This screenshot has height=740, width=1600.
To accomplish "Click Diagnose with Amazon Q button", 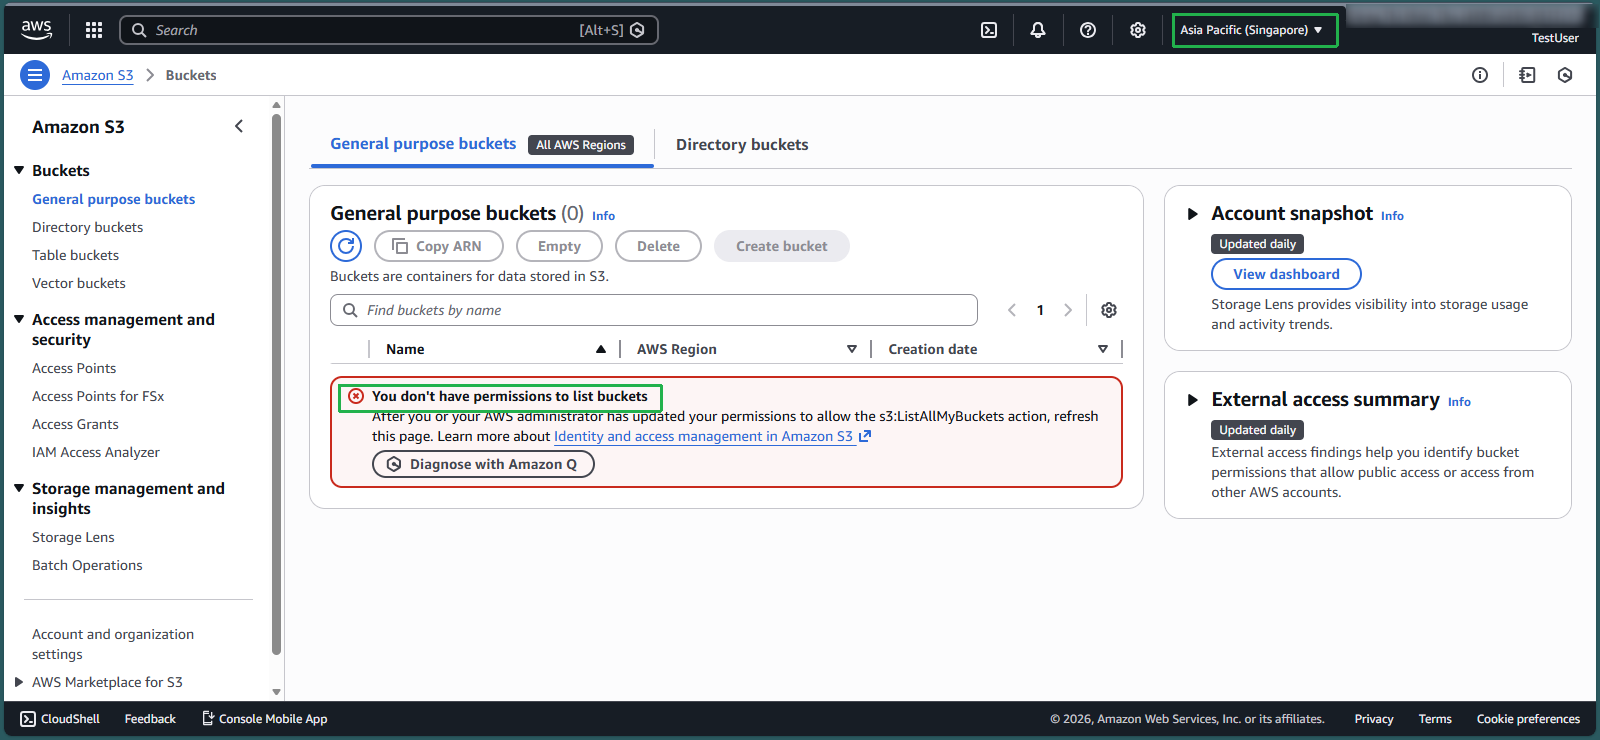I will (x=483, y=464).
